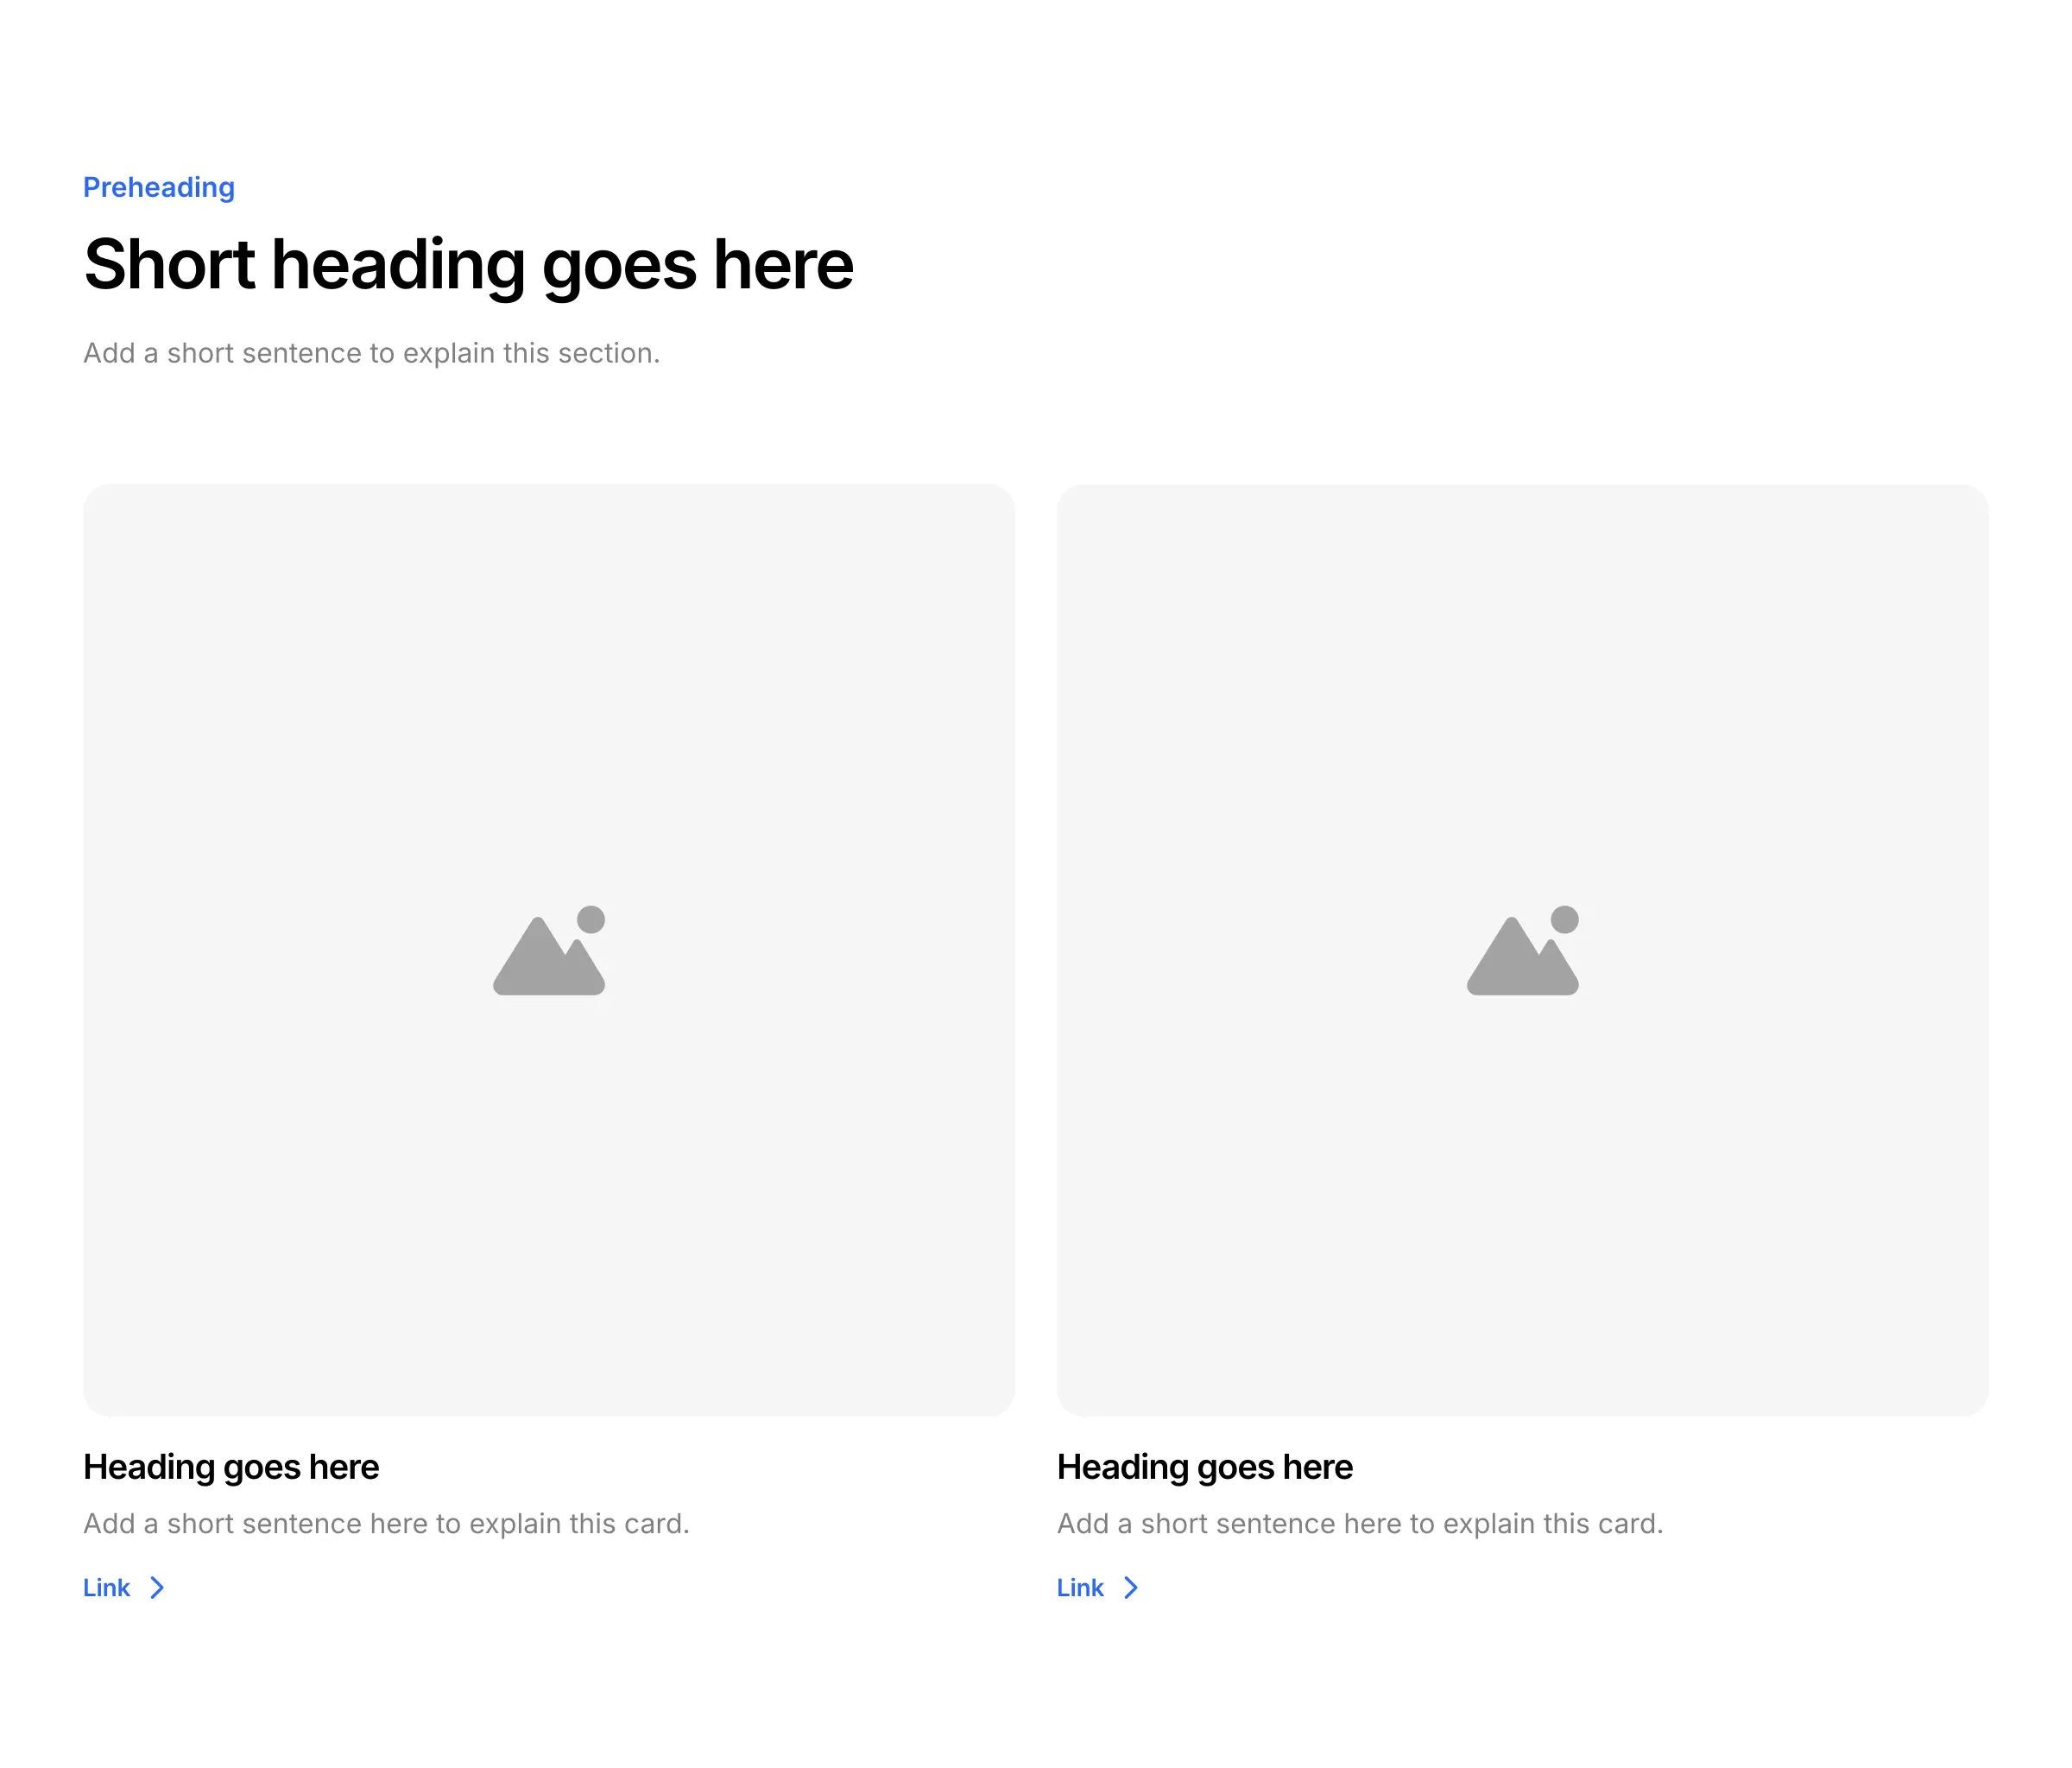
Task: Follow the Link under the left card
Action: click(x=107, y=1588)
